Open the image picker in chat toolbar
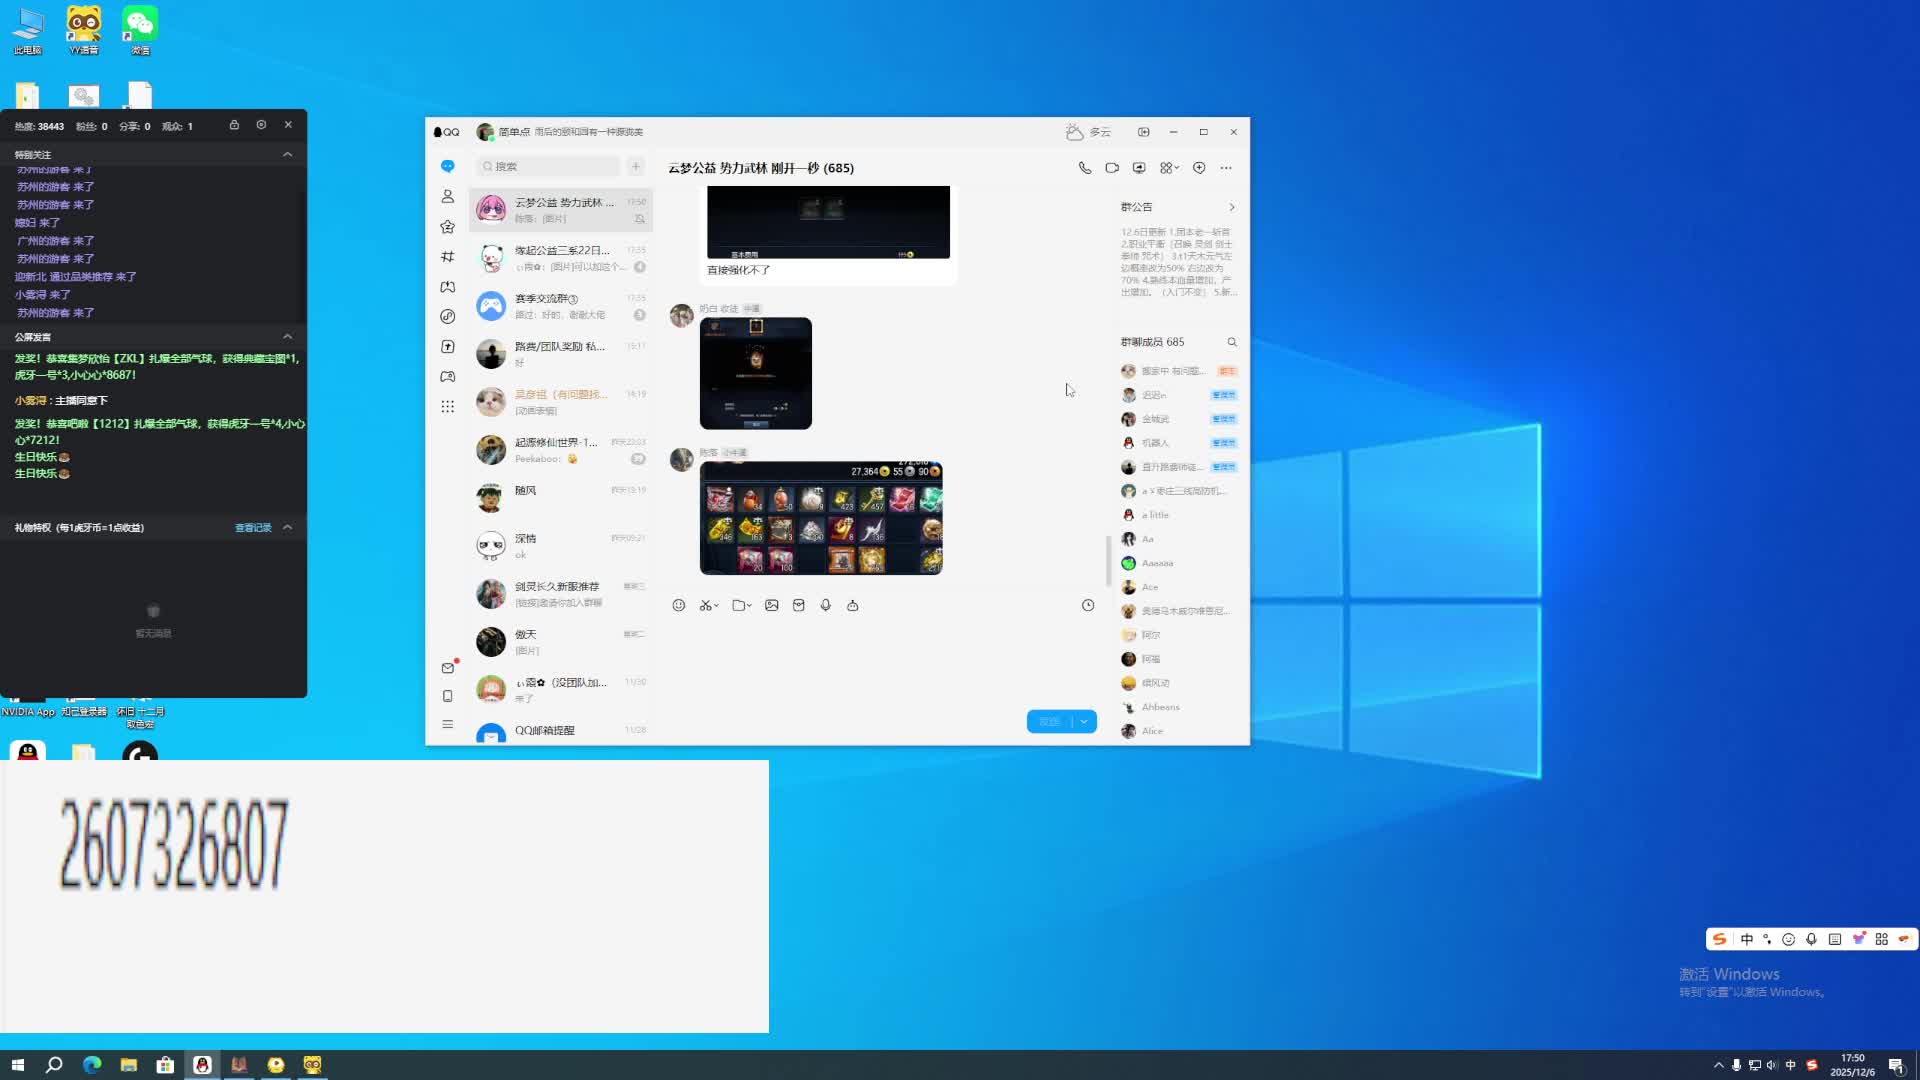Screen dimensions: 1920x1080 tap(772, 605)
